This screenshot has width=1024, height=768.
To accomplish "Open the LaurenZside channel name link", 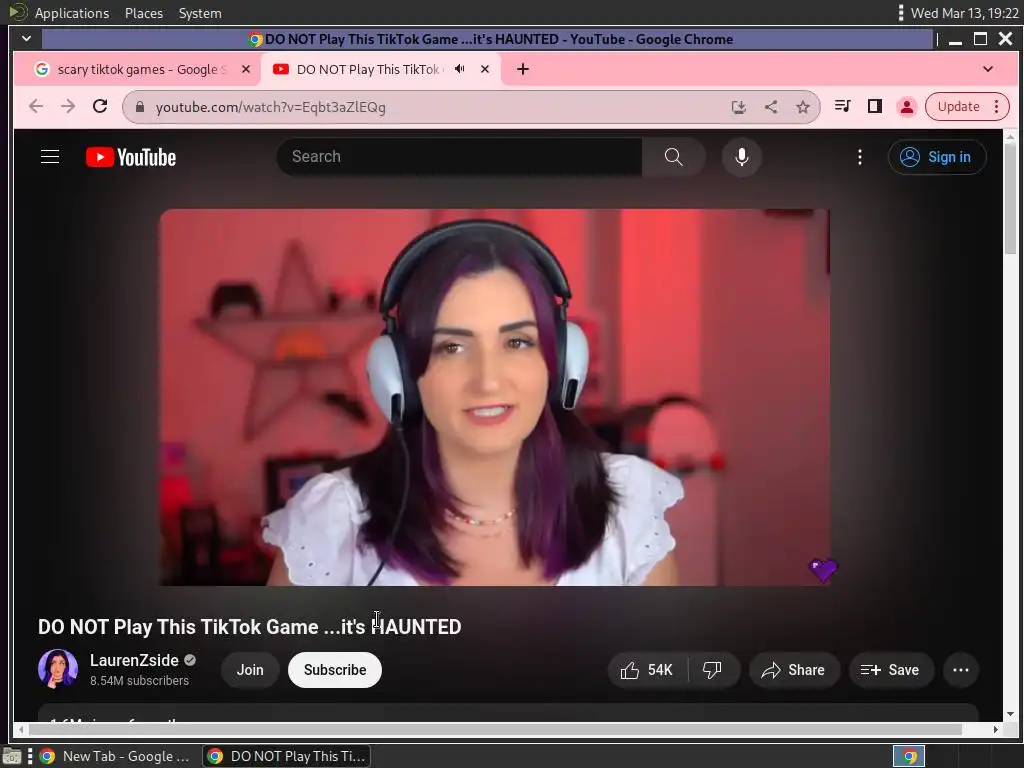I will pos(134,660).
